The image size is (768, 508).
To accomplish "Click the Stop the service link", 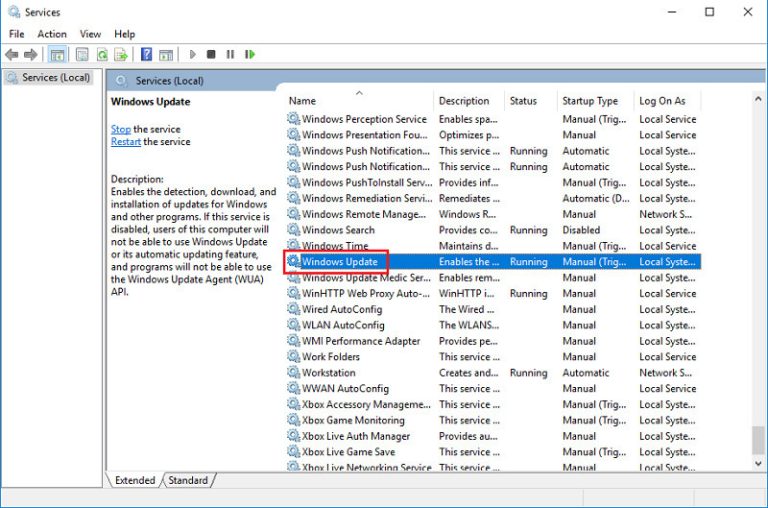I will click(120, 129).
